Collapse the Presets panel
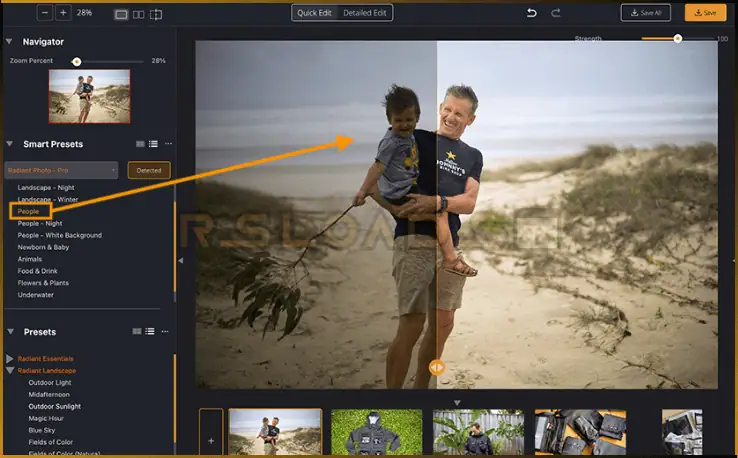 [x=10, y=331]
